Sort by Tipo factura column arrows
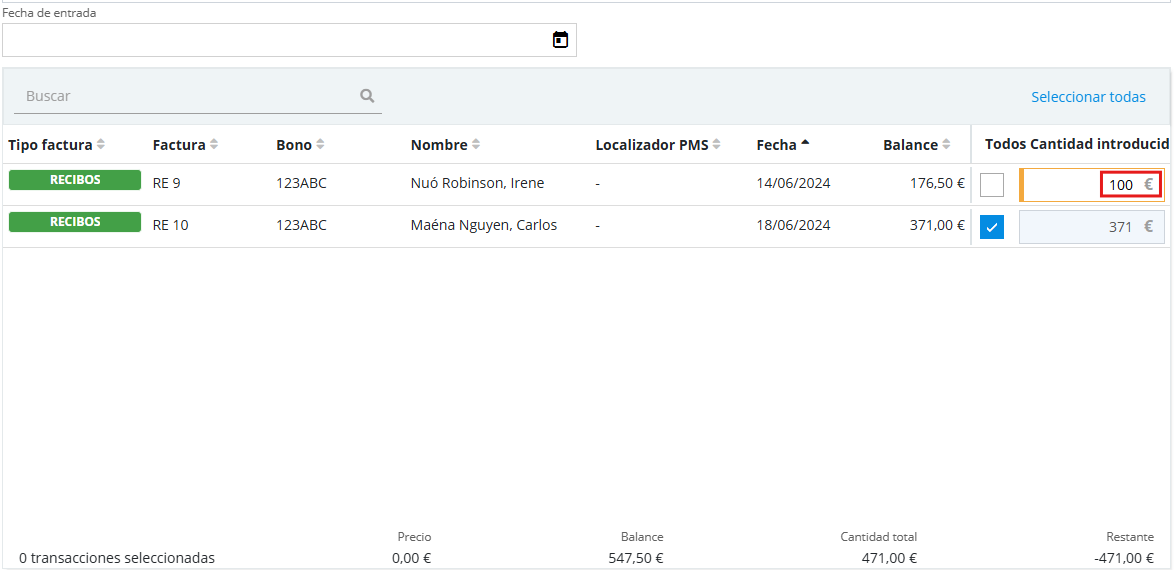1176x570 pixels. (x=101, y=145)
